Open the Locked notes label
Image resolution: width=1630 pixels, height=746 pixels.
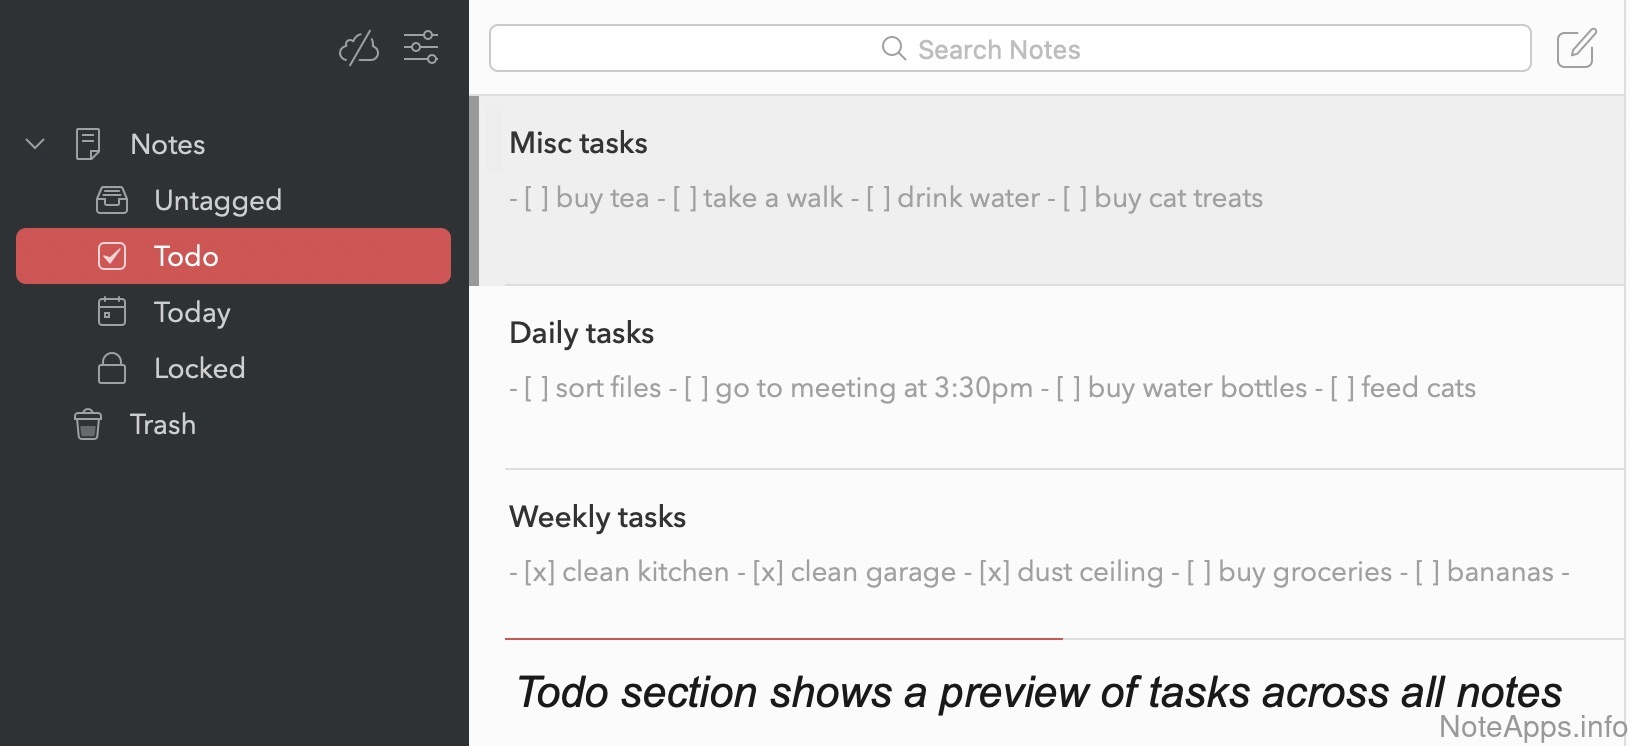click(x=199, y=368)
